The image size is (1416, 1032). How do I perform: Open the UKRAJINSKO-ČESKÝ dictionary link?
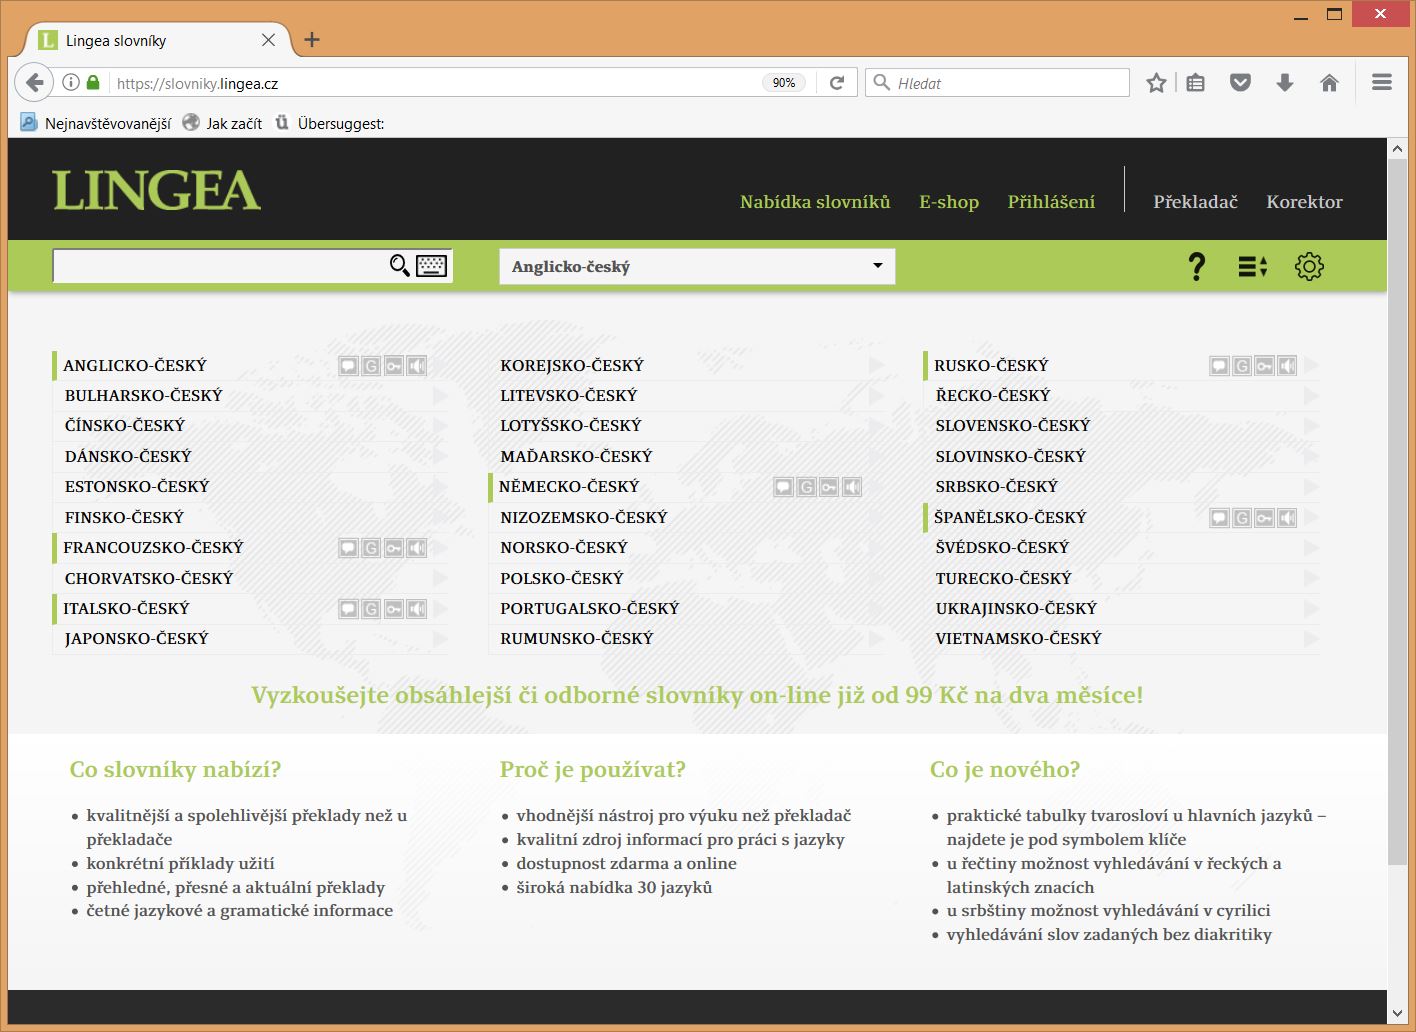click(1016, 609)
